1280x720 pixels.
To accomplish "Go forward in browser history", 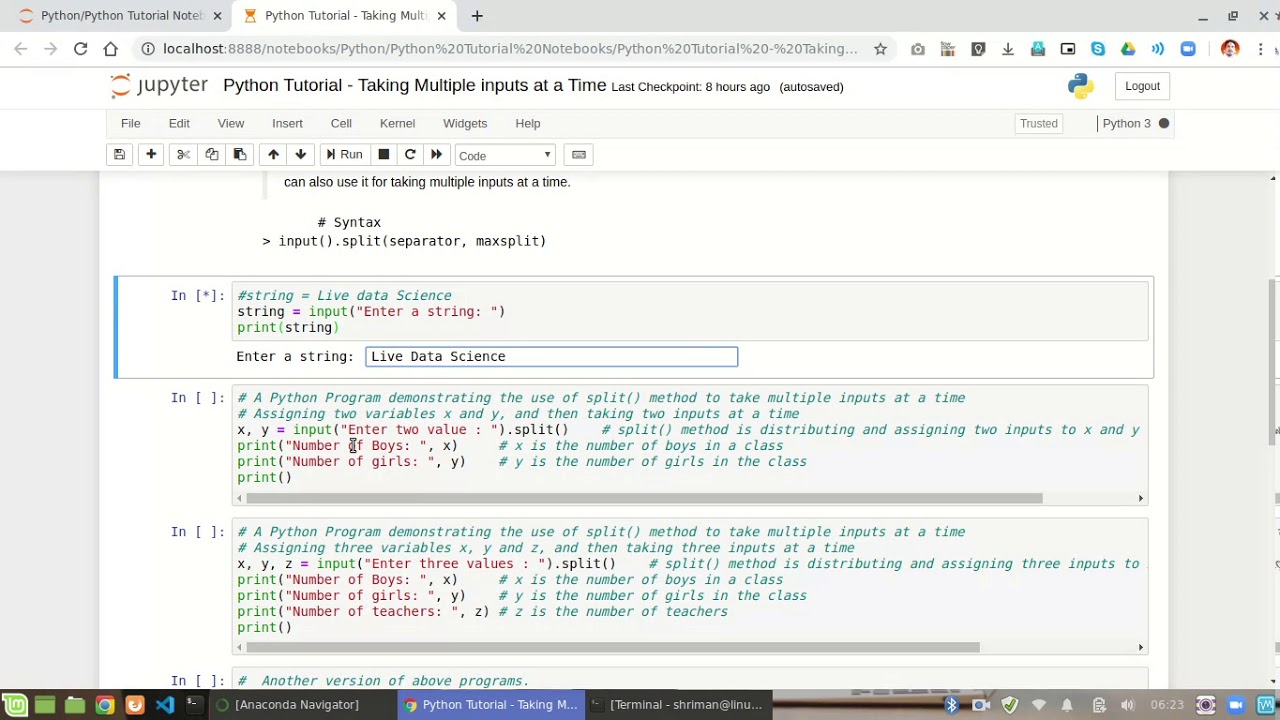I will (x=50, y=49).
